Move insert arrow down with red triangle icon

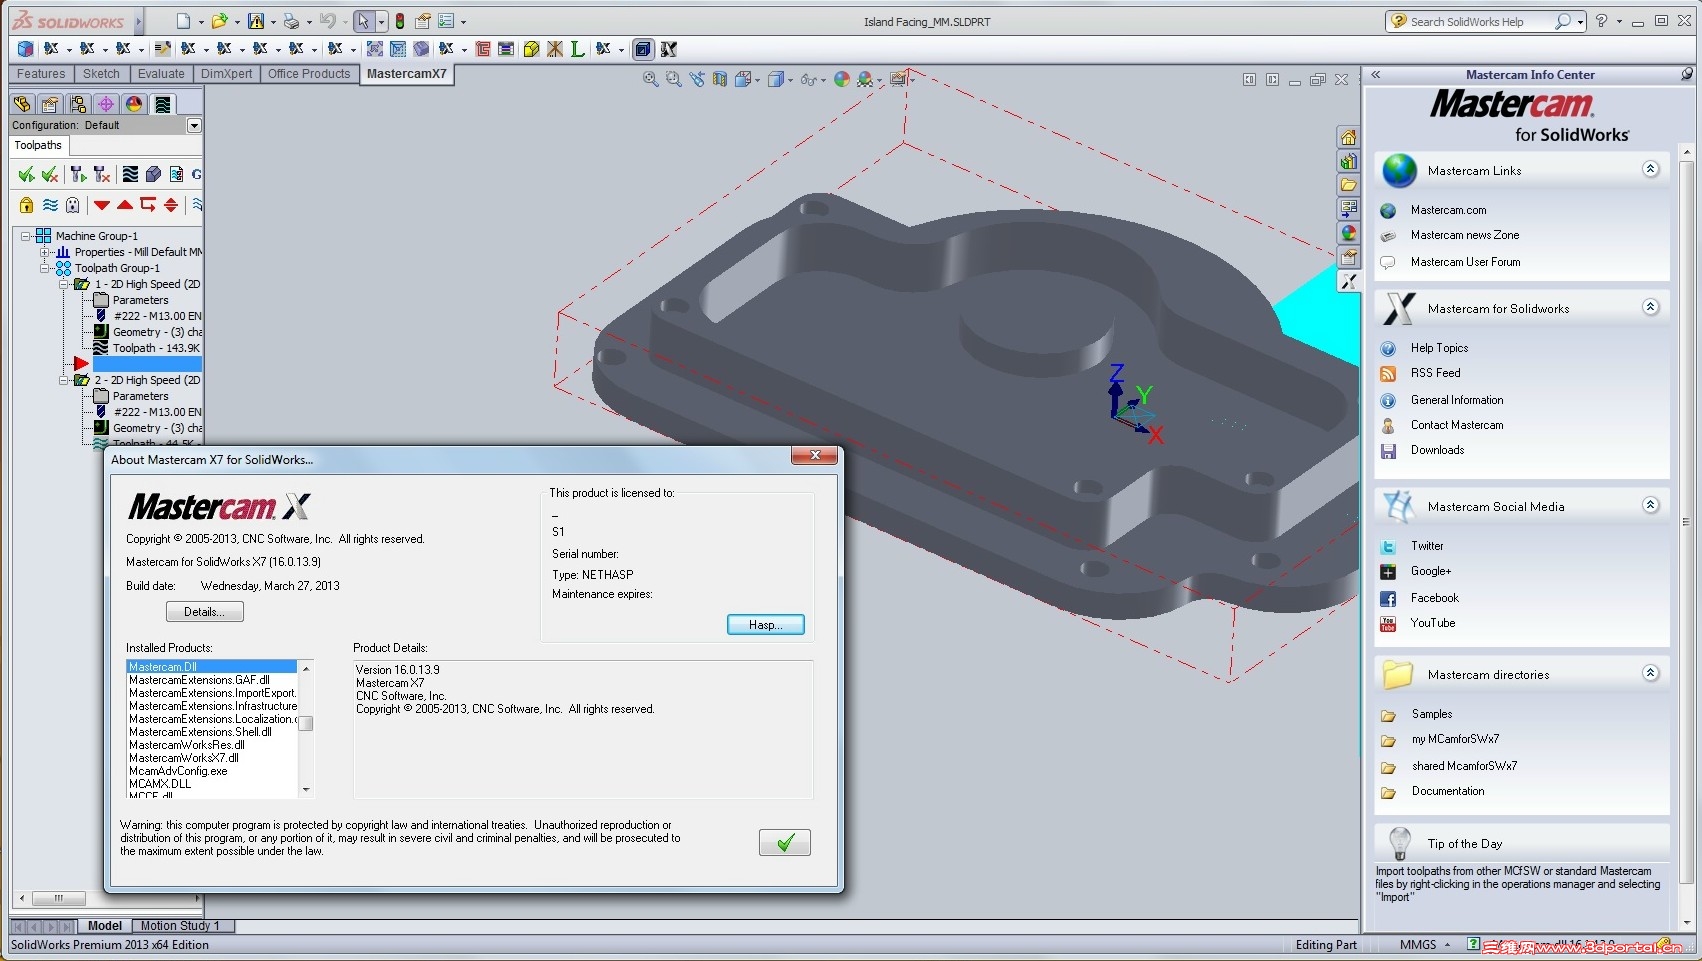point(102,205)
